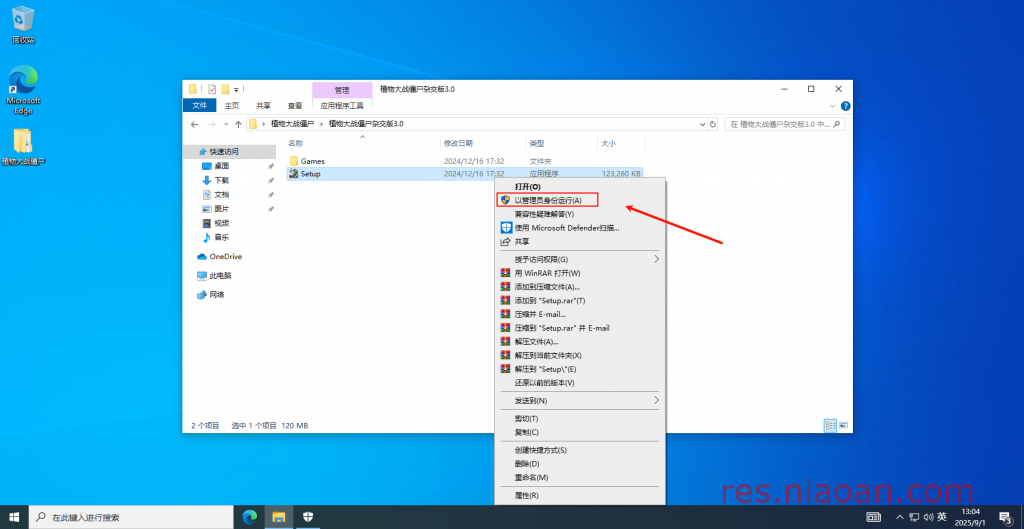Click the refresh button beside address bar
Screen dimensions: 1024x529
712,124
